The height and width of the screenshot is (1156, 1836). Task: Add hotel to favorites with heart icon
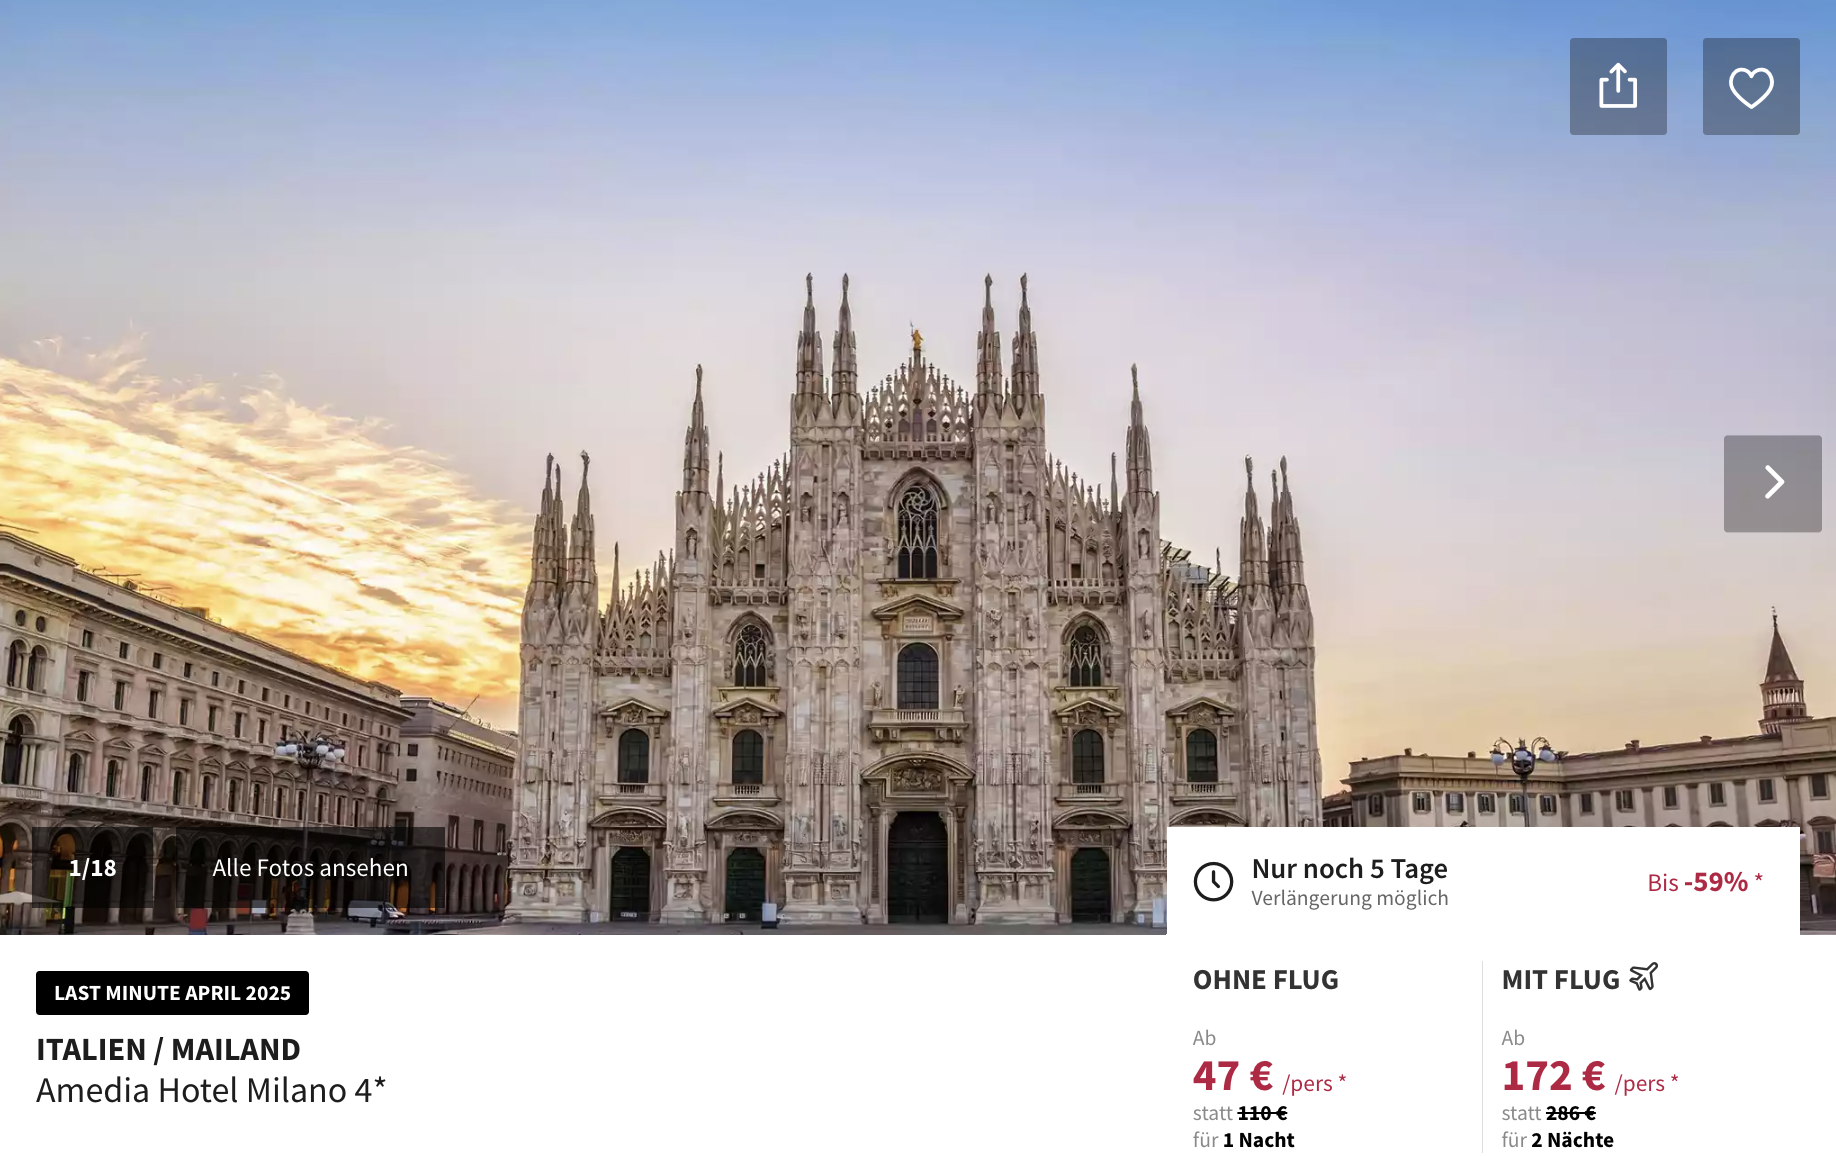(1751, 86)
